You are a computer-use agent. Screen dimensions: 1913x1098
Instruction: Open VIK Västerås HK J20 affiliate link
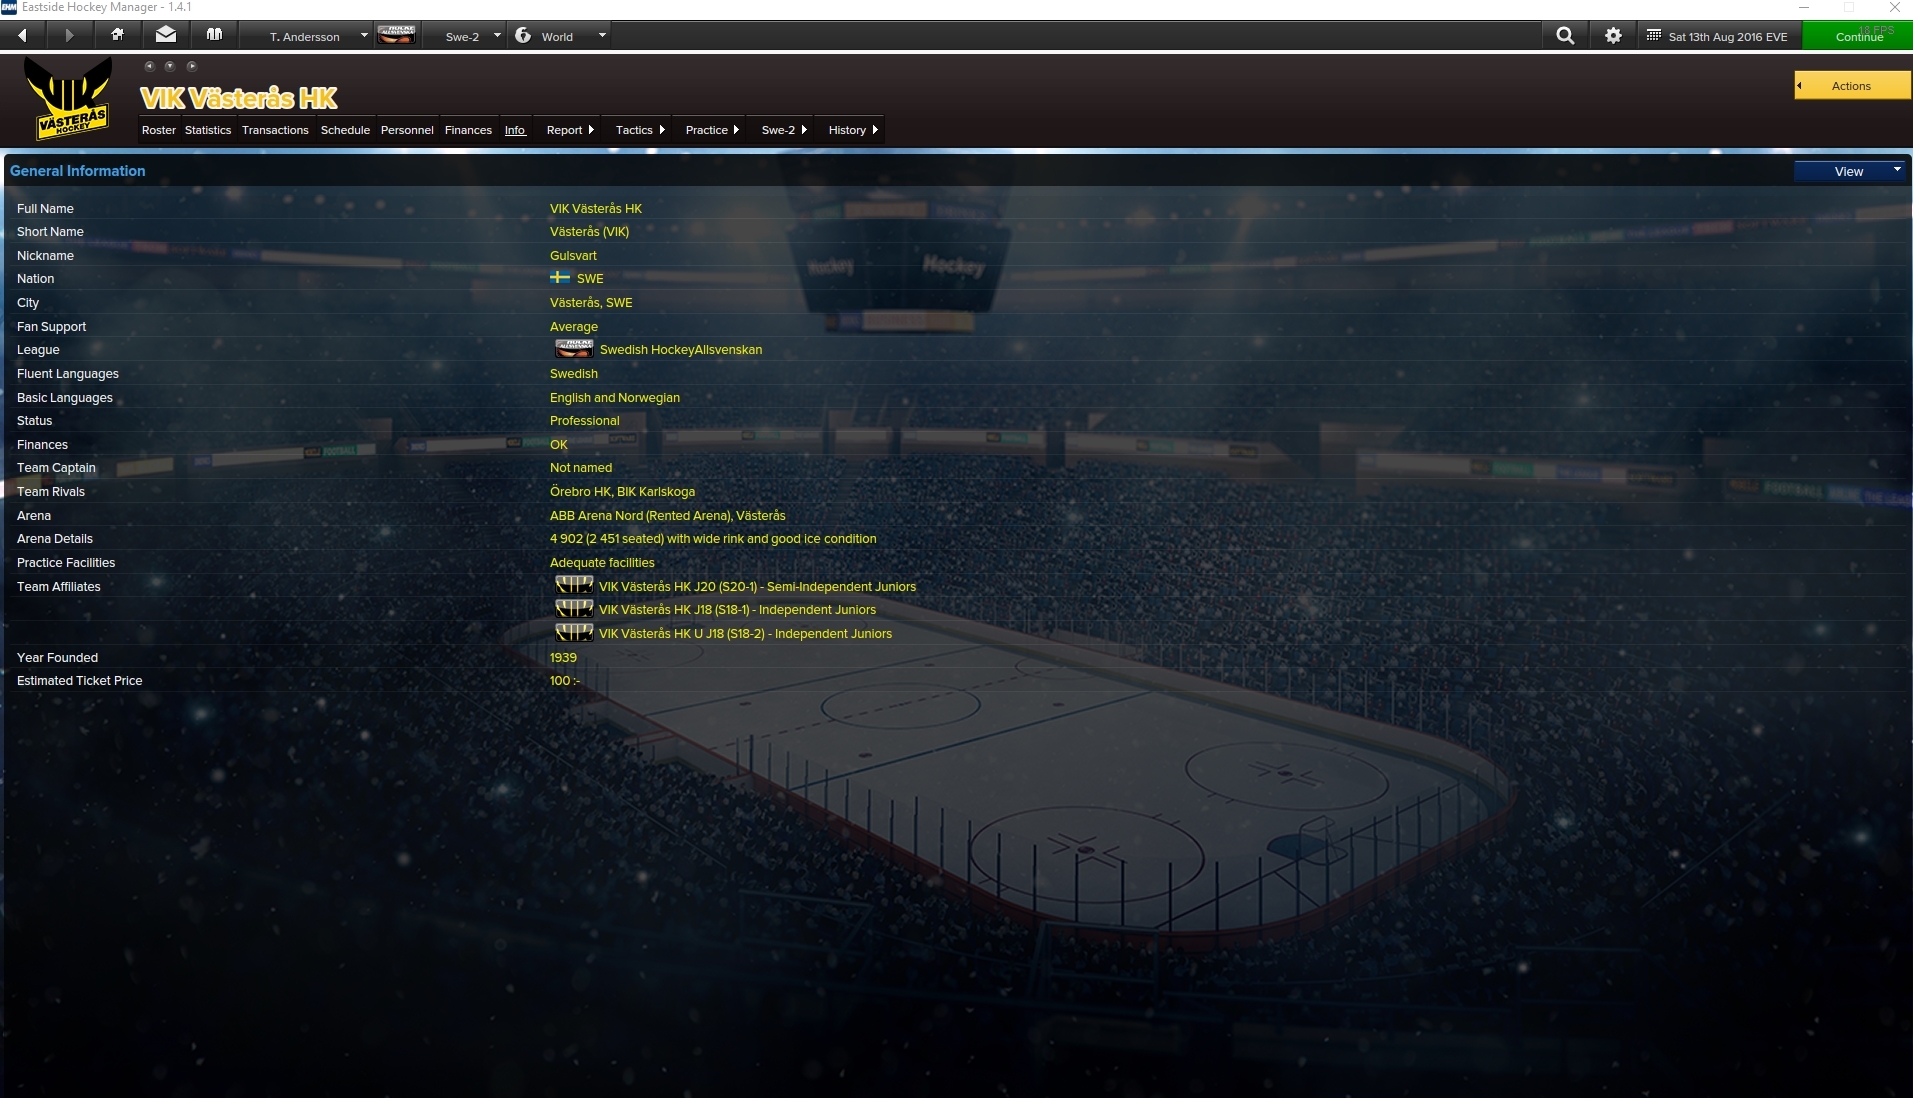coord(757,586)
